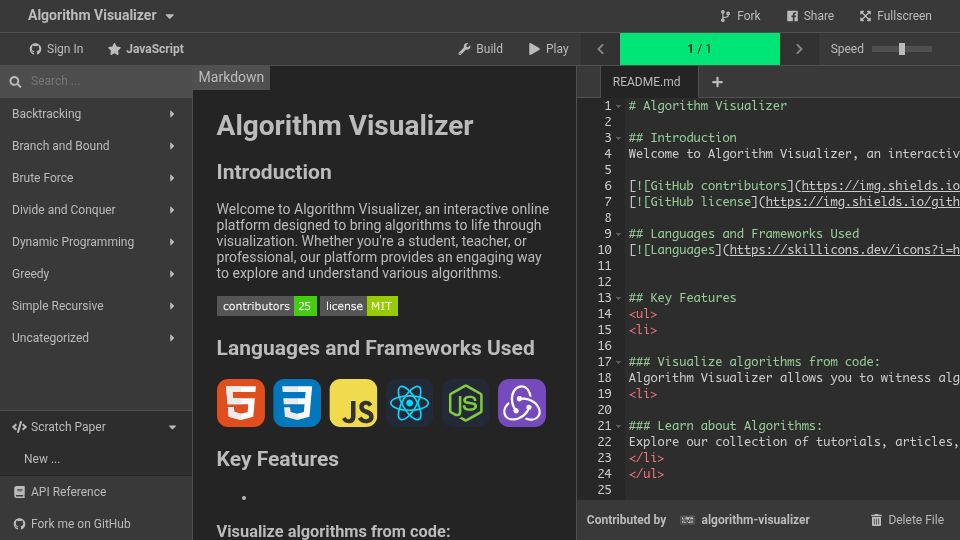Click the search magnifier icon
960x540 pixels.
point(15,81)
